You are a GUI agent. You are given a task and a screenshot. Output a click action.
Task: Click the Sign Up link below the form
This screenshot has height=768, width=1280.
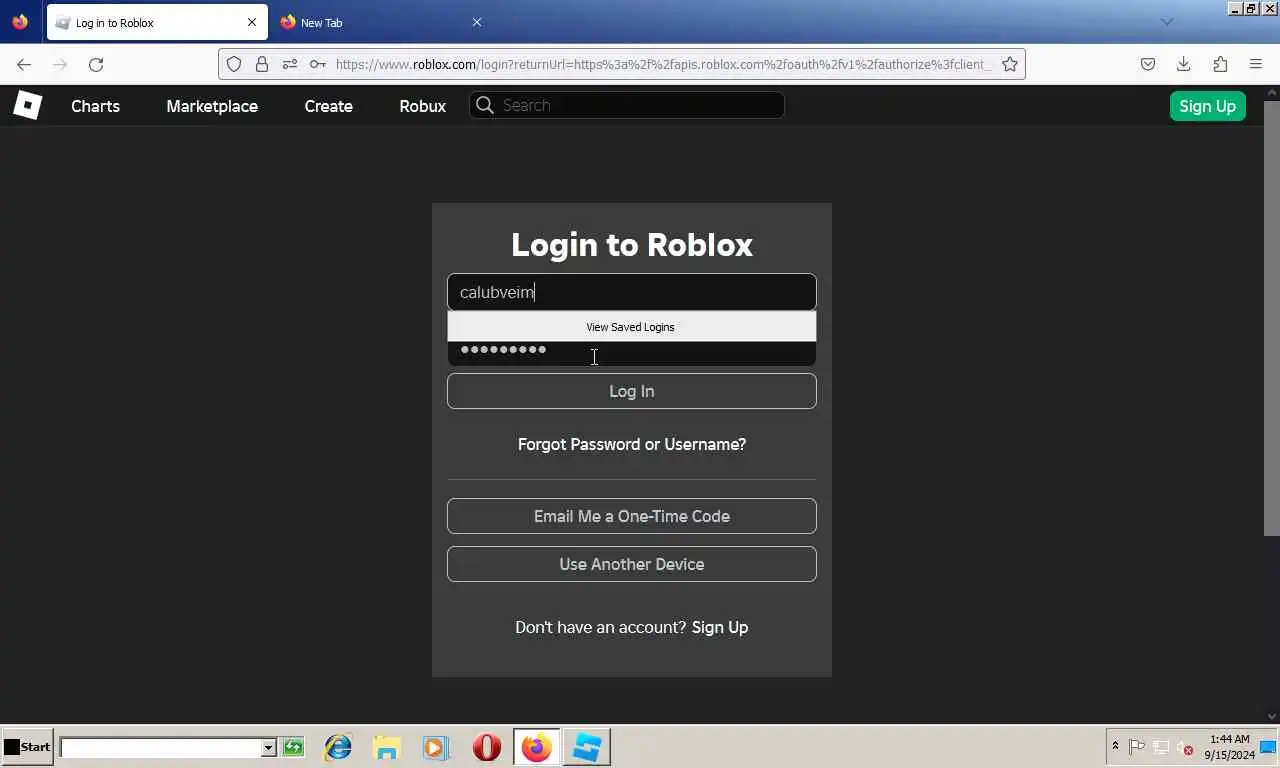coord(720,627)
